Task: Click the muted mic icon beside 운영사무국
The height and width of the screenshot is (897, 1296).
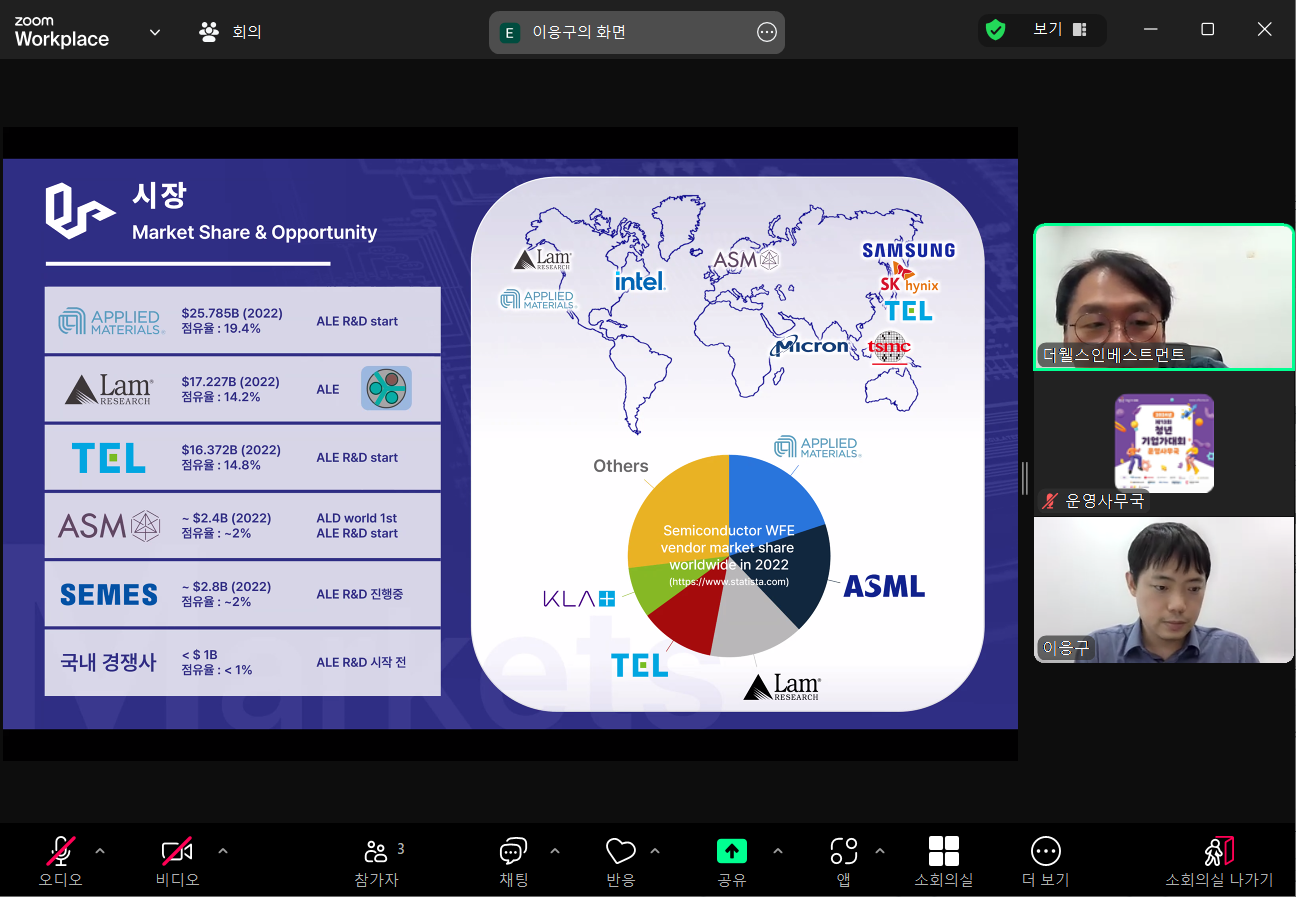Action: pos(1050,501)
